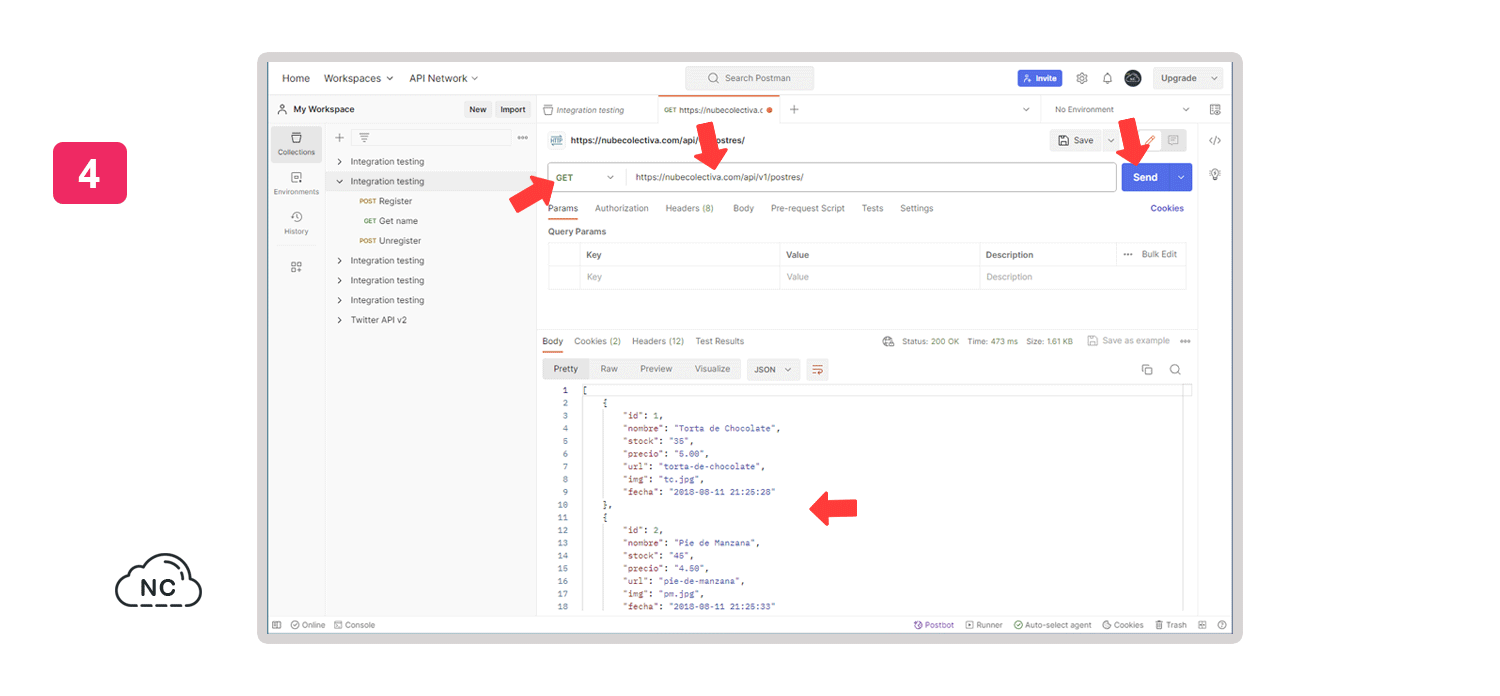The height and width of the screenshot is (696, 1500).
Task: Click the lightbulb info icon on the right
Action: point(1215,174)
